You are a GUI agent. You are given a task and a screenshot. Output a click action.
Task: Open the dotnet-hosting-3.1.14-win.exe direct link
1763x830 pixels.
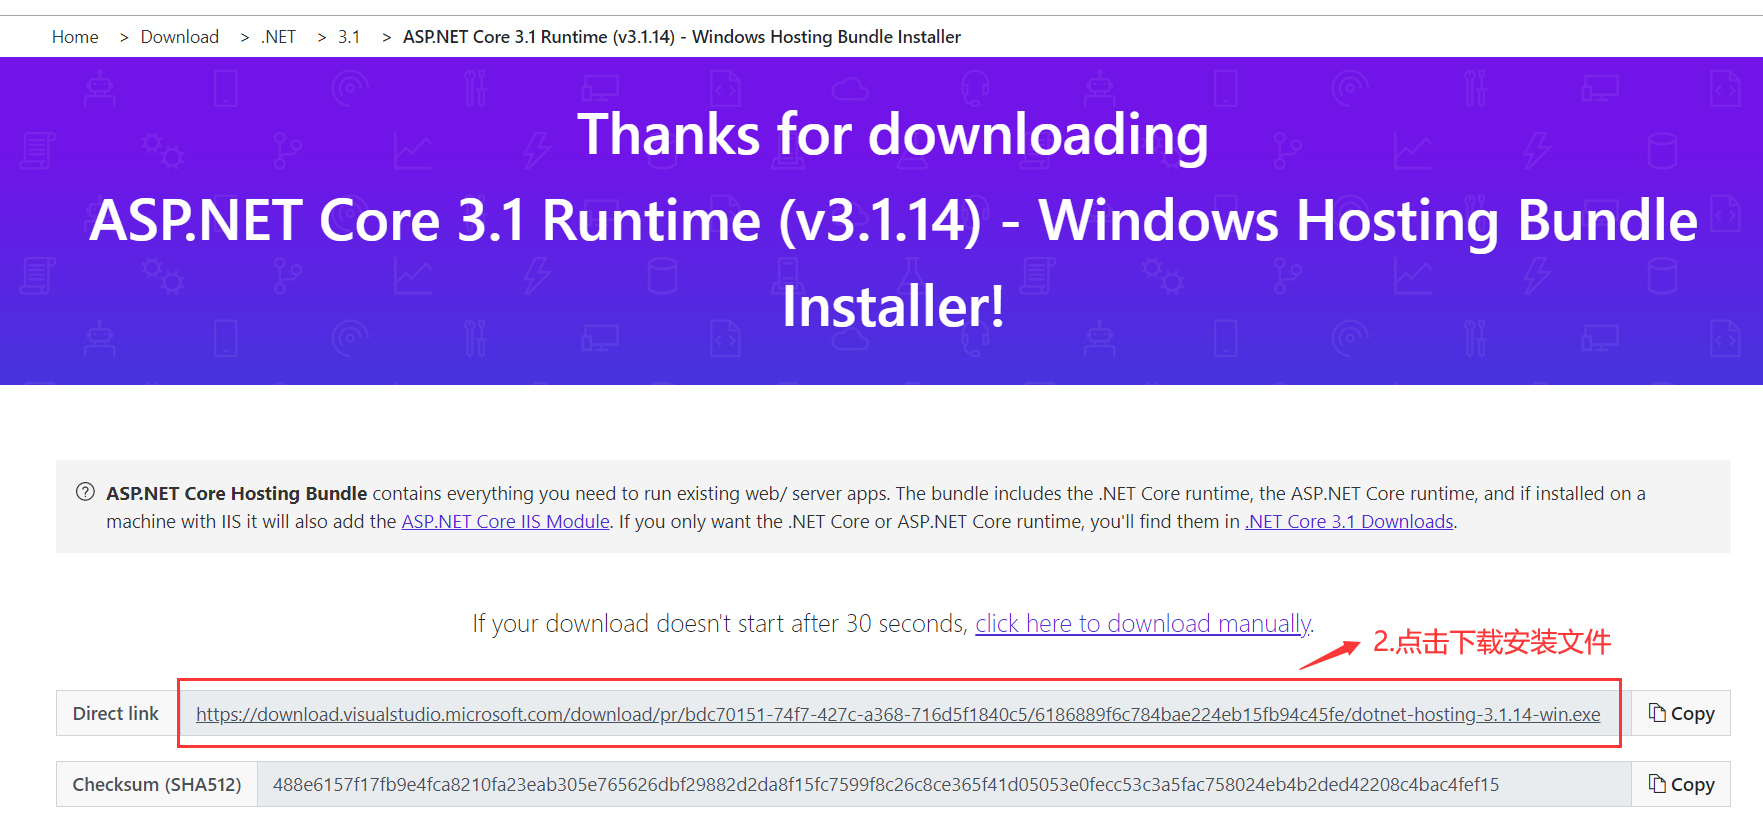(898, 714)
